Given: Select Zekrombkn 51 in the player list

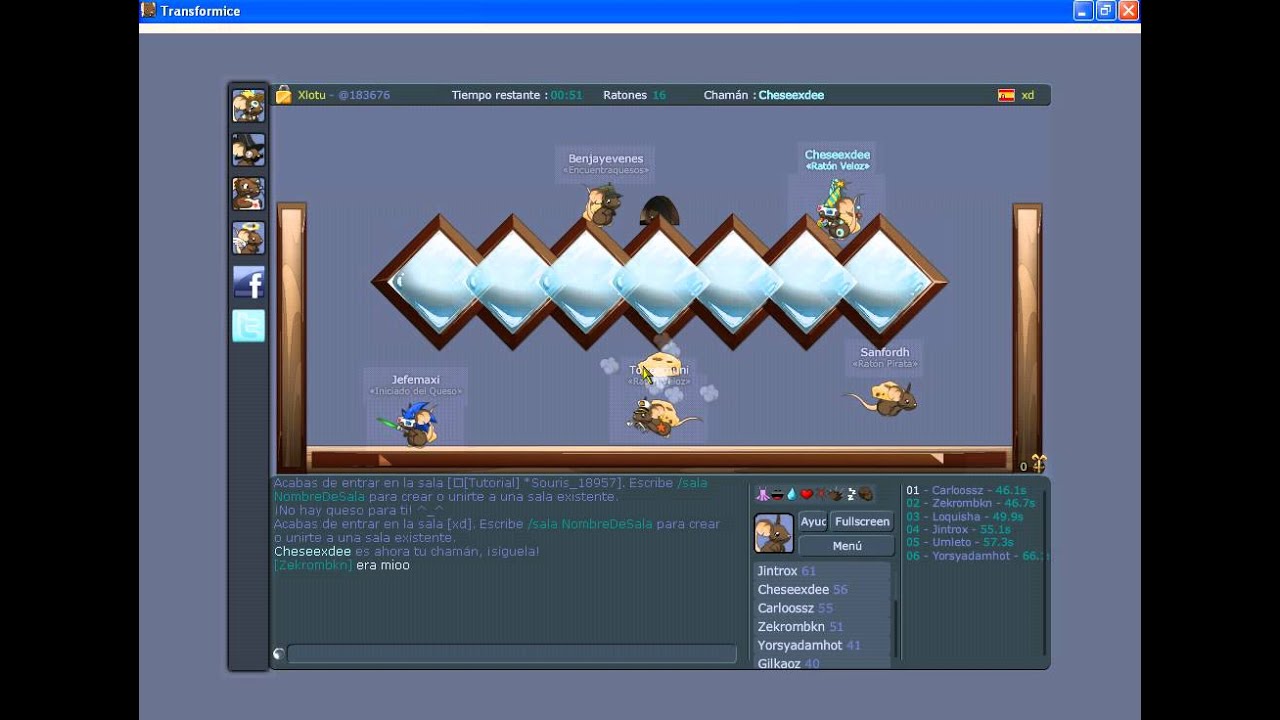Looking at the screenshot, I should (821, 627).
